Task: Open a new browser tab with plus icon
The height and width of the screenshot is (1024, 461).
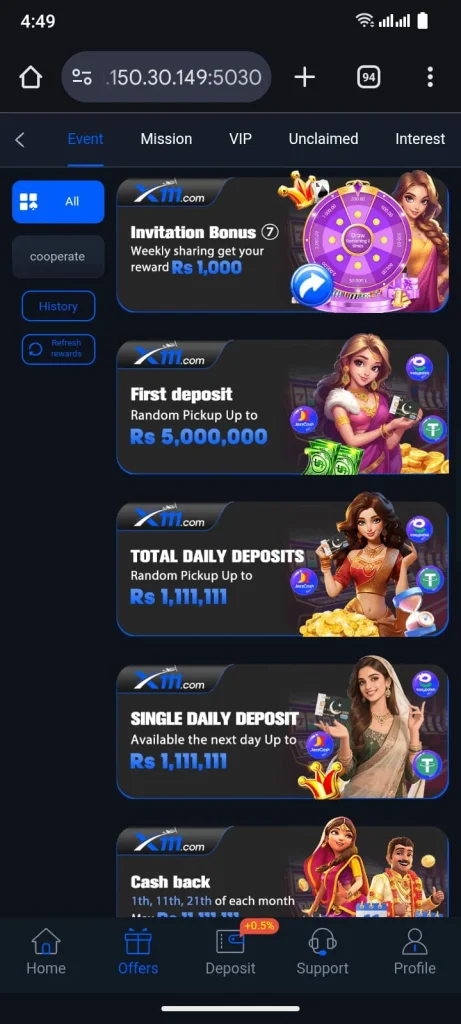Action: 304,77
